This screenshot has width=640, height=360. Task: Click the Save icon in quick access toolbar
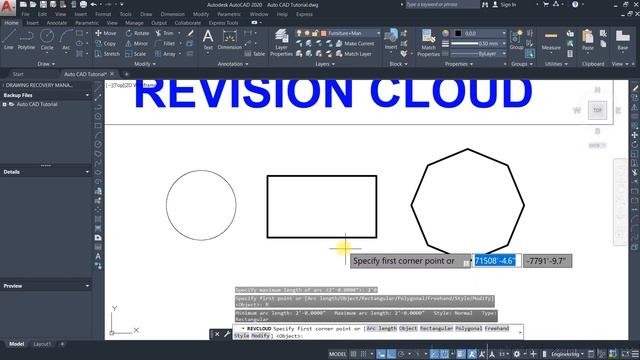coord(43,4)
